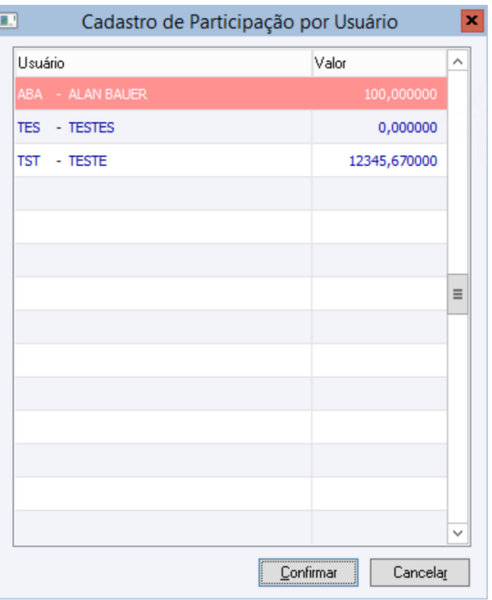Select the TST - TESTE row
Screen dimensions: 492x600
pyautogui.click(x=231, y=161)
